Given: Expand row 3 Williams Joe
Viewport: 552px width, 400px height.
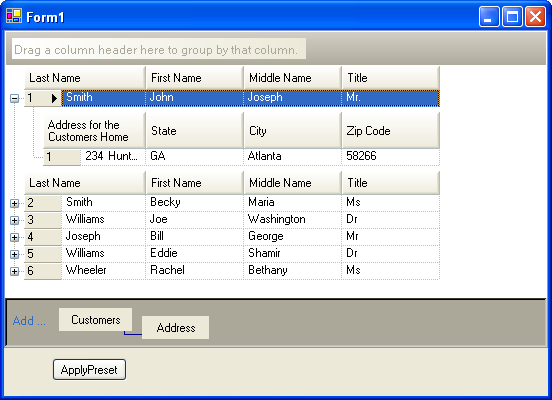Looking at the screenshot, I should tap(14, 220).
